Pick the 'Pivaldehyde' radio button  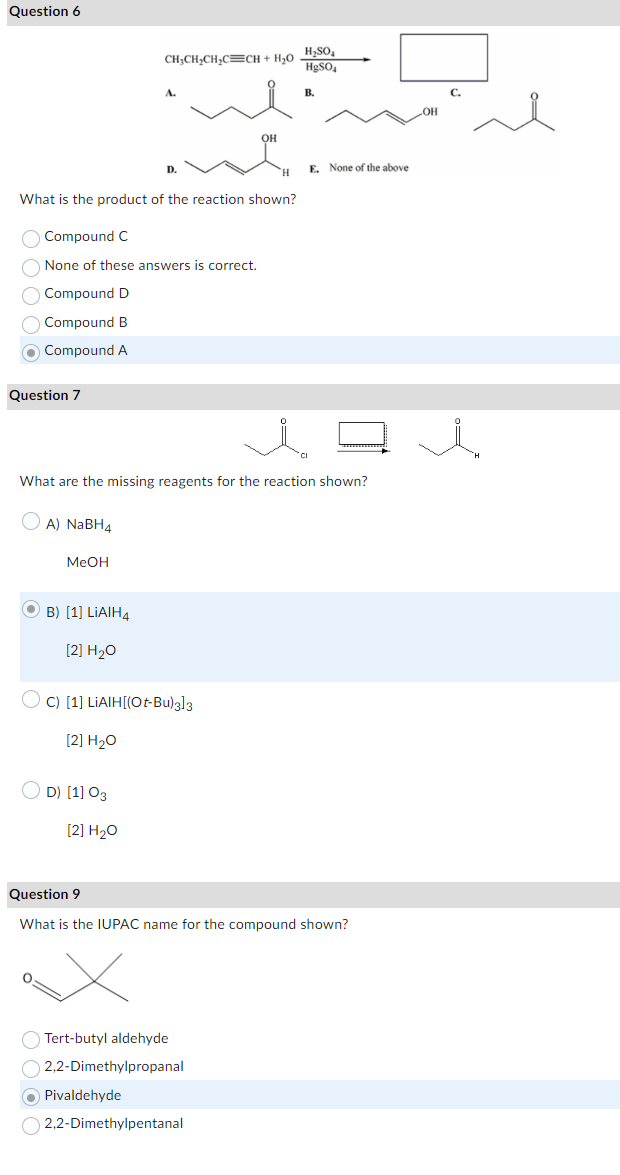tap(30, 1096)
